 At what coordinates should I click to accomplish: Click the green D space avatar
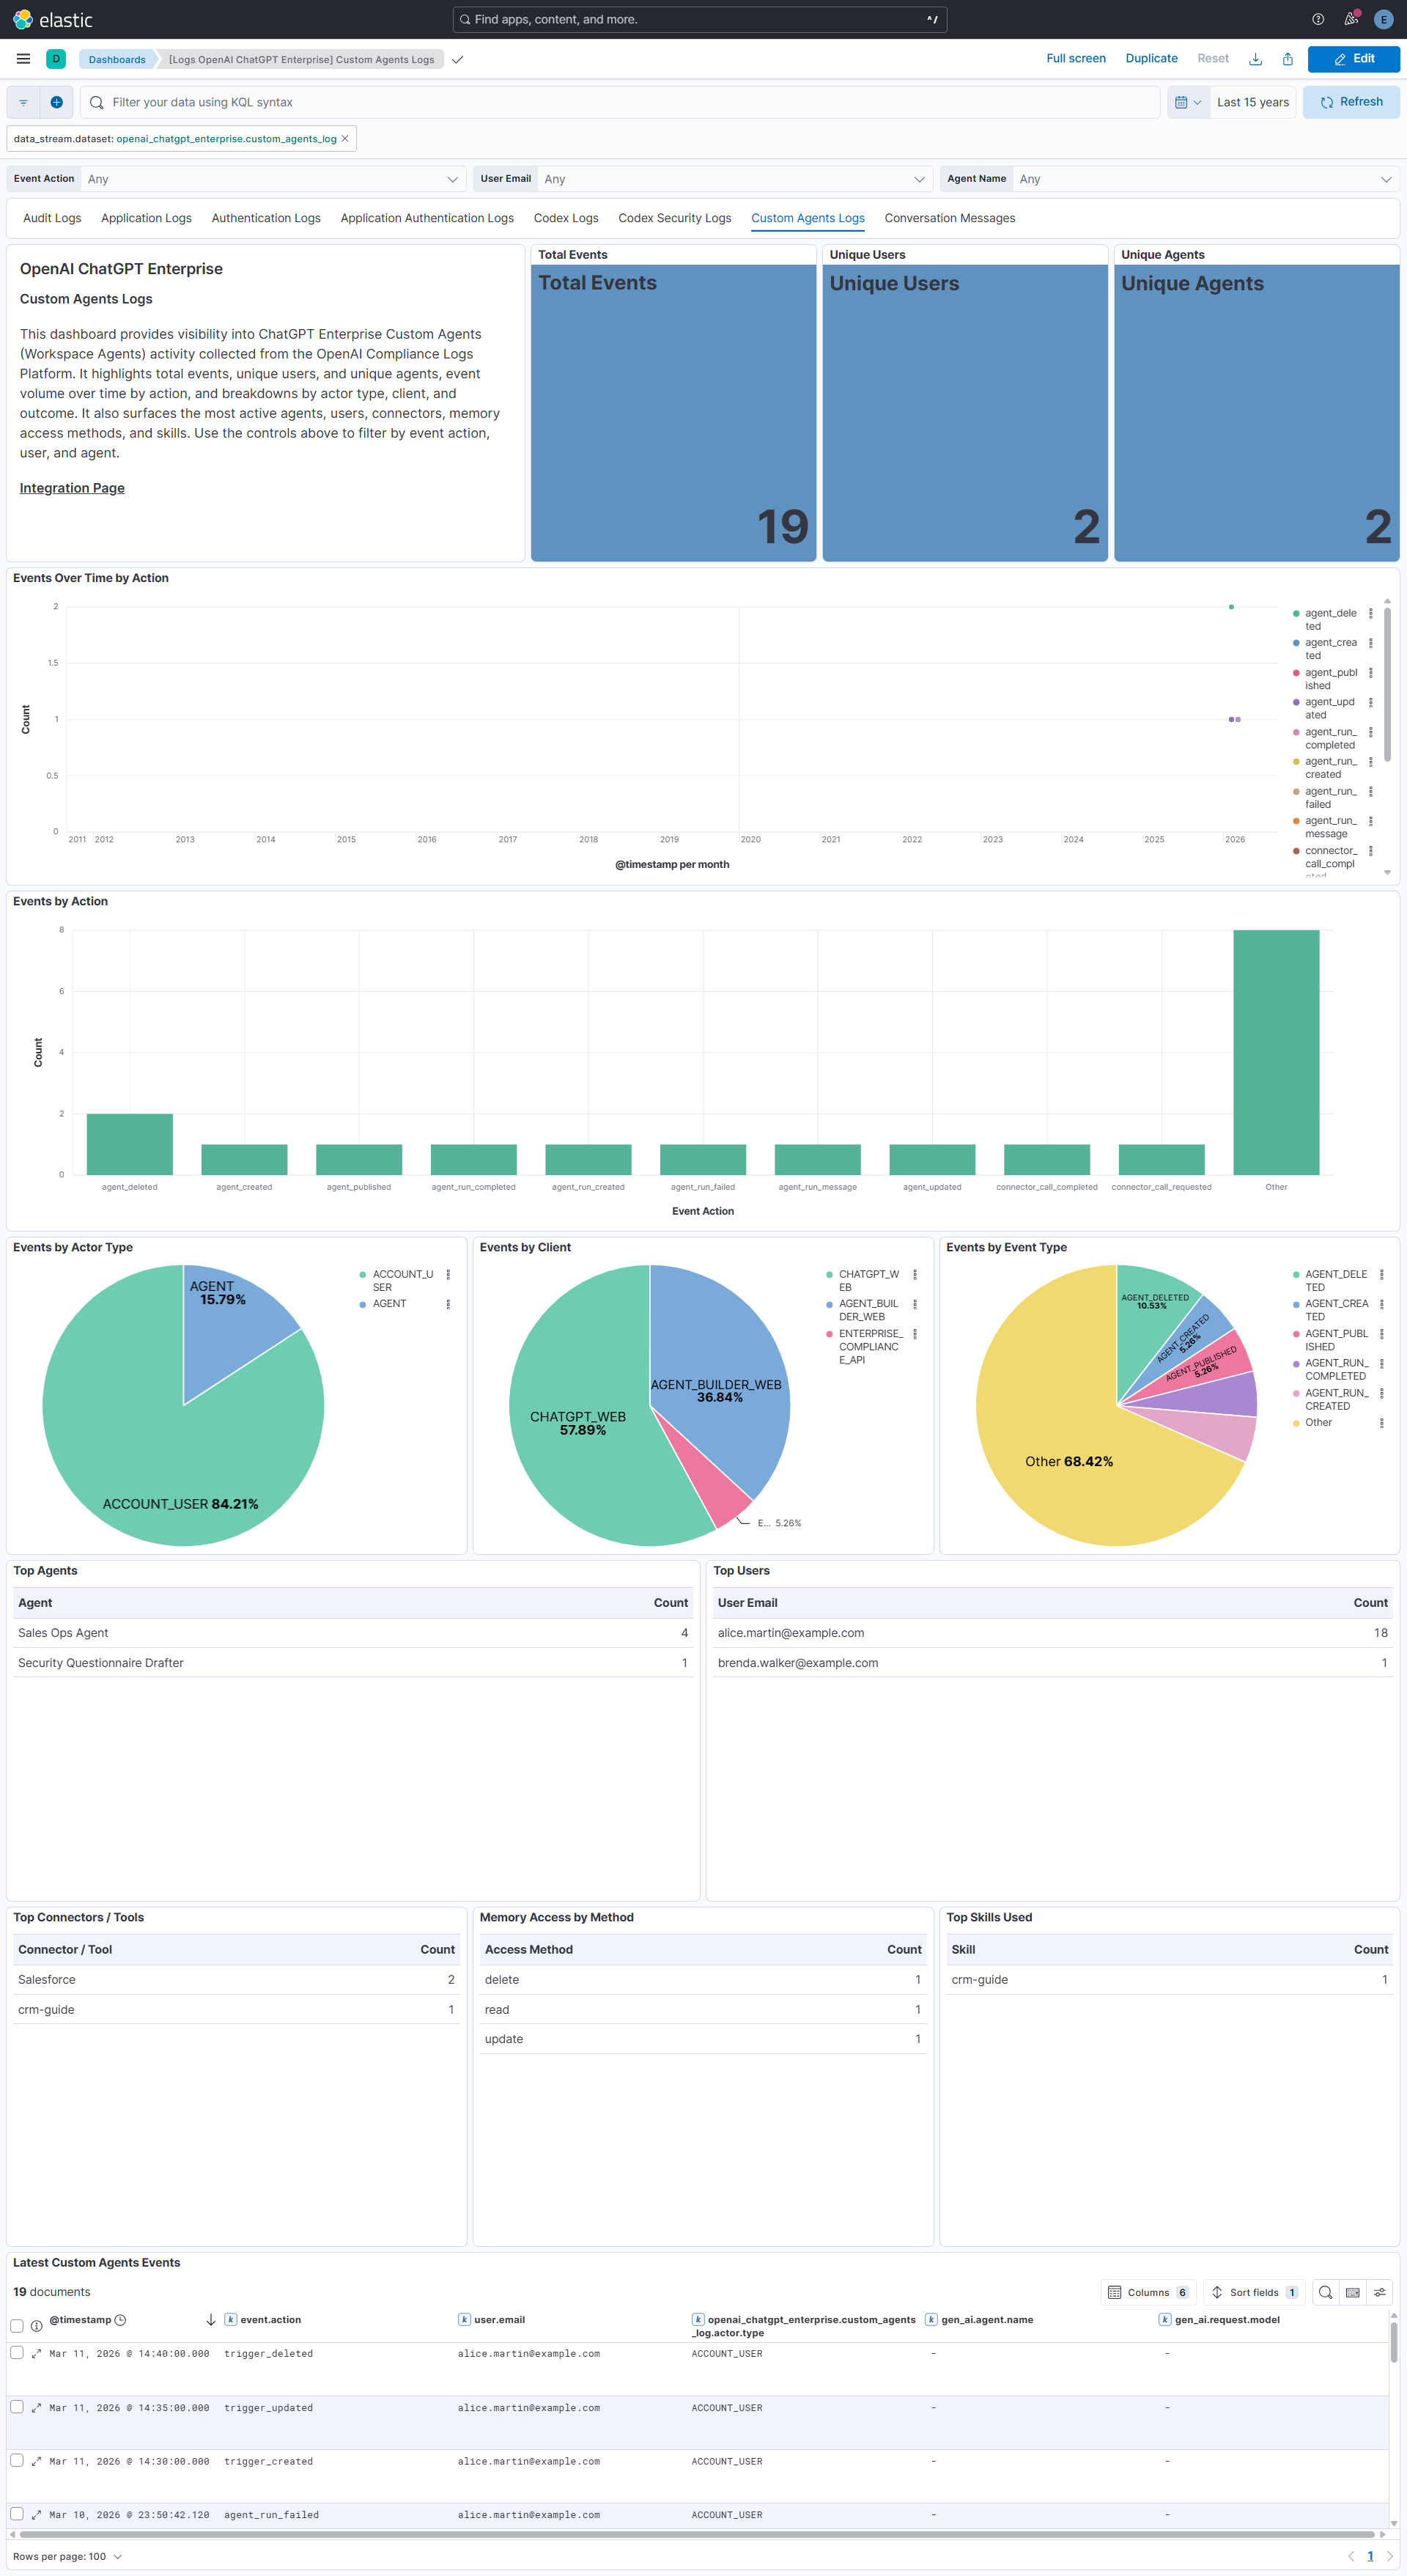tap(56, 59)
